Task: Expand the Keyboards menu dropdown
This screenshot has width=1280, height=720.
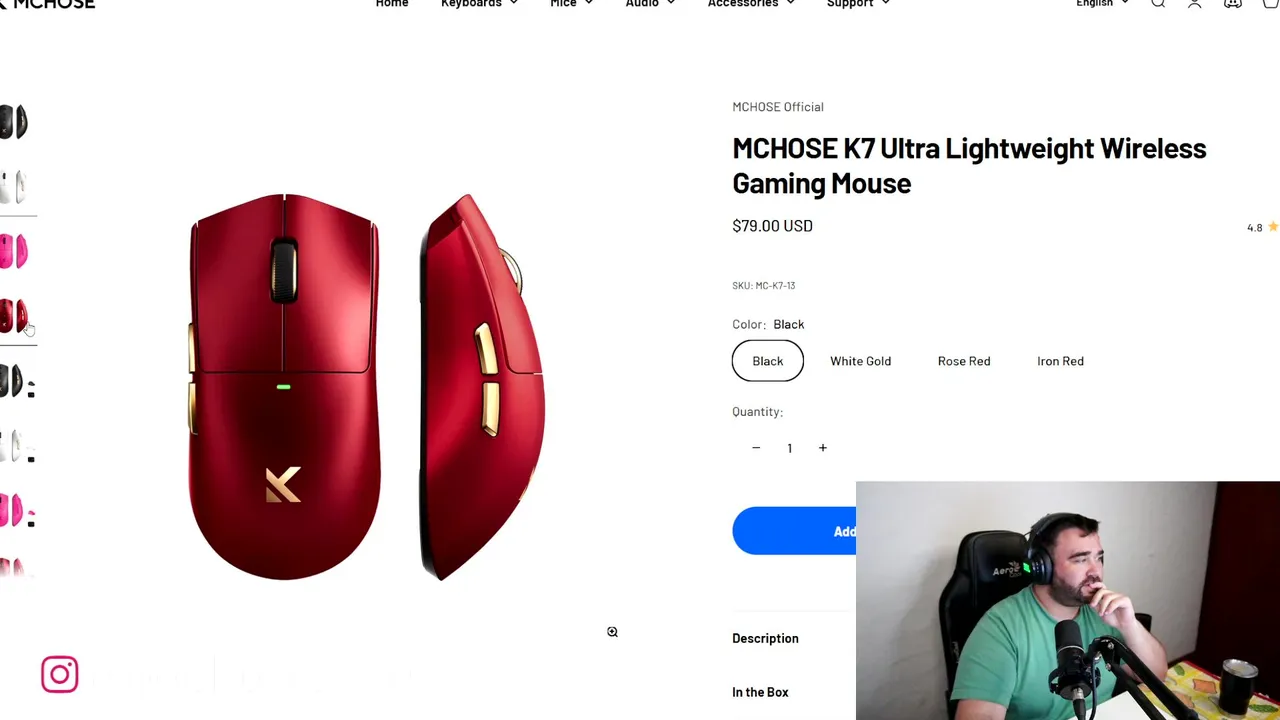Action: tap(479, 4)
